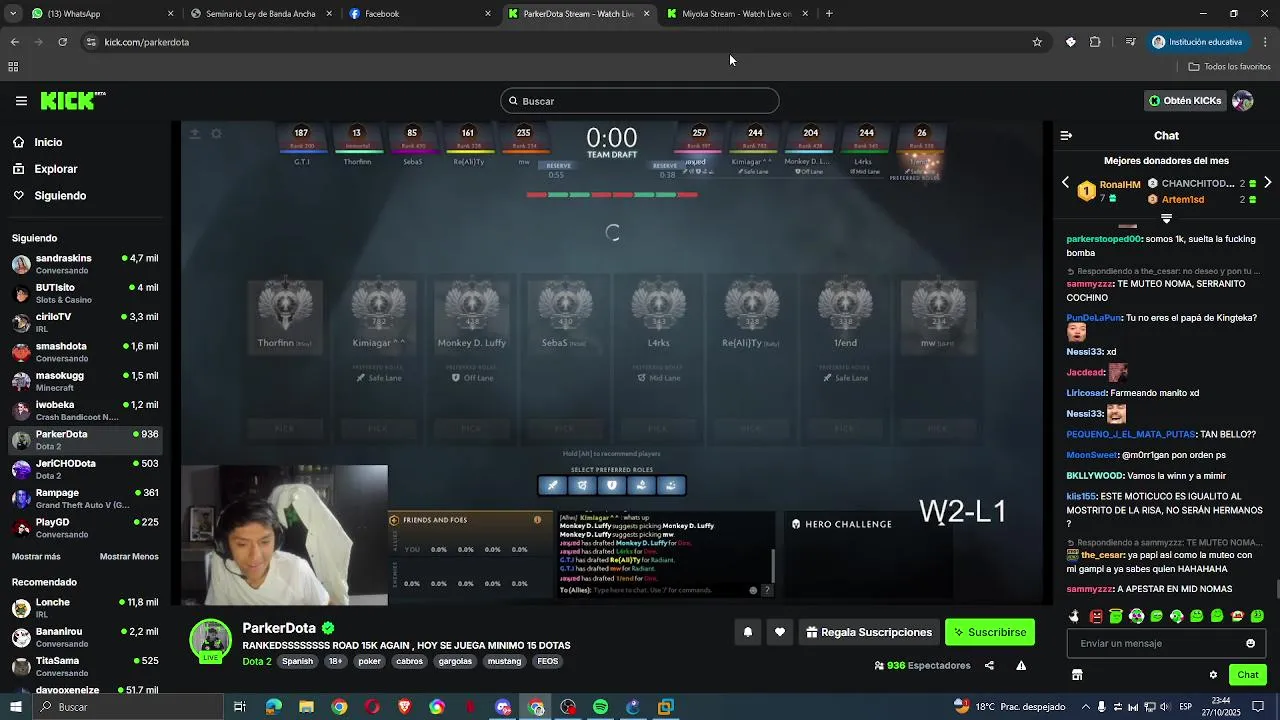Open the Chrome apps grid icon
This screenshot has height=720, width=1280.
click(13, 67)
